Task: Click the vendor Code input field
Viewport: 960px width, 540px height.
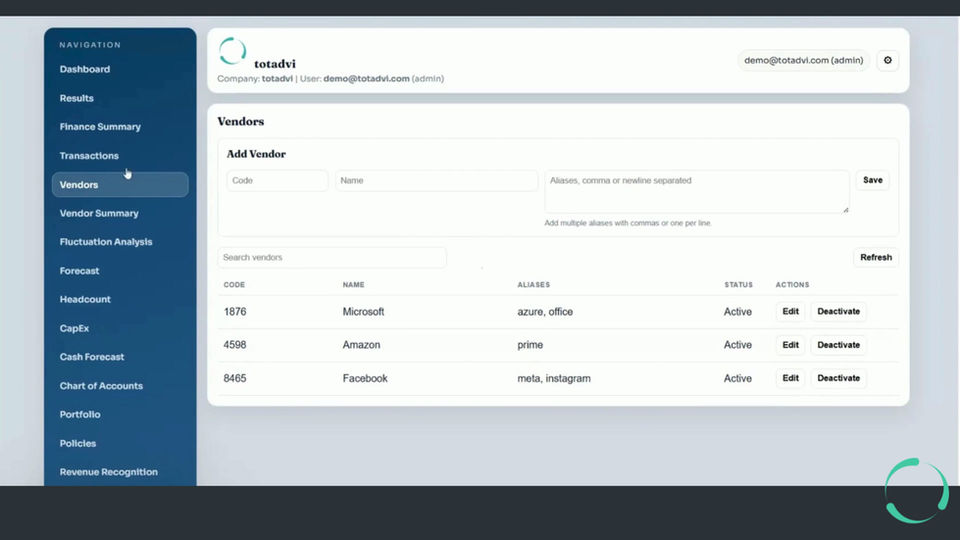Action: [277, 181]
